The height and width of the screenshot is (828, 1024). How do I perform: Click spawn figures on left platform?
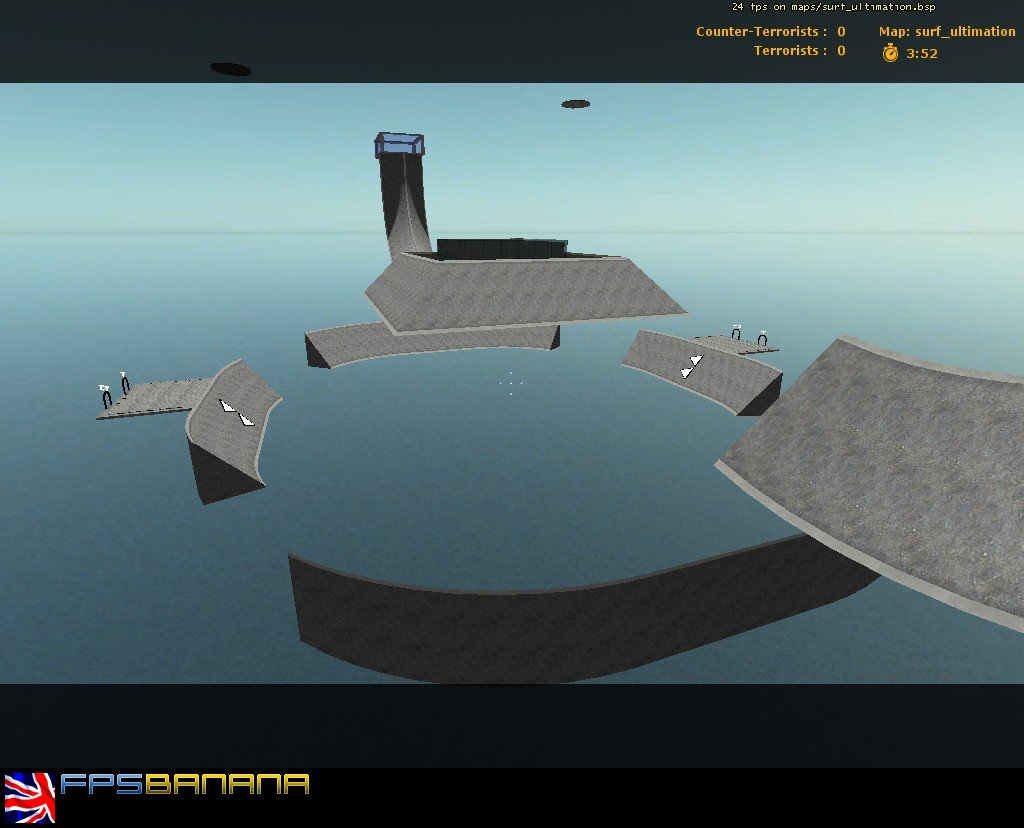tap(114, 390)
